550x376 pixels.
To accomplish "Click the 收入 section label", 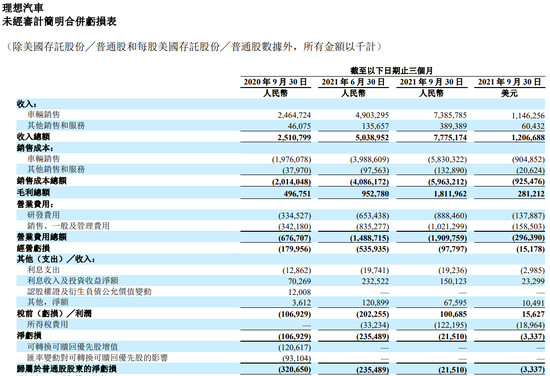I will [x=27, y=104].
